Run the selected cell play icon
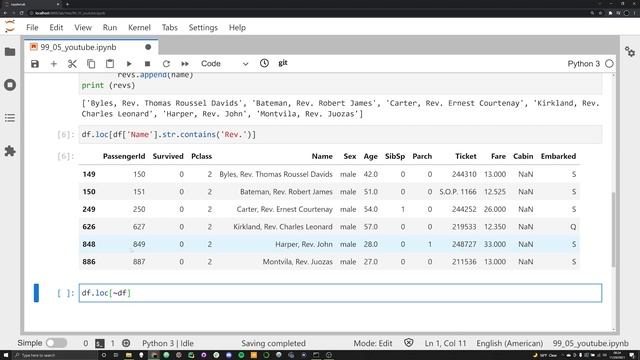Viewport: 640px width, 360px height. click(129, 64)
